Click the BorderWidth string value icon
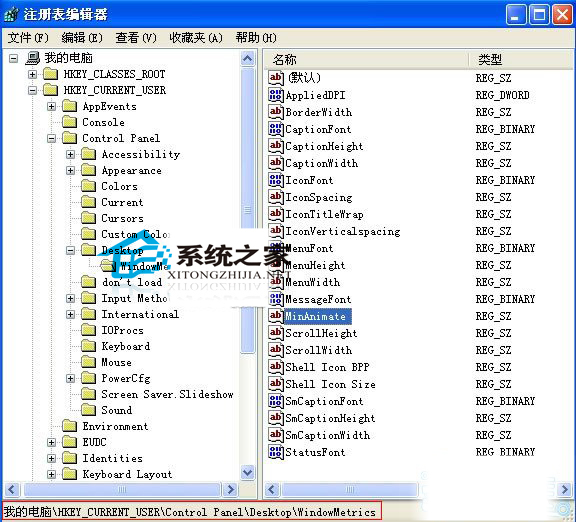The width and height of the screenshot is (576, 522). pyautogui.click(x=276, y=112)
